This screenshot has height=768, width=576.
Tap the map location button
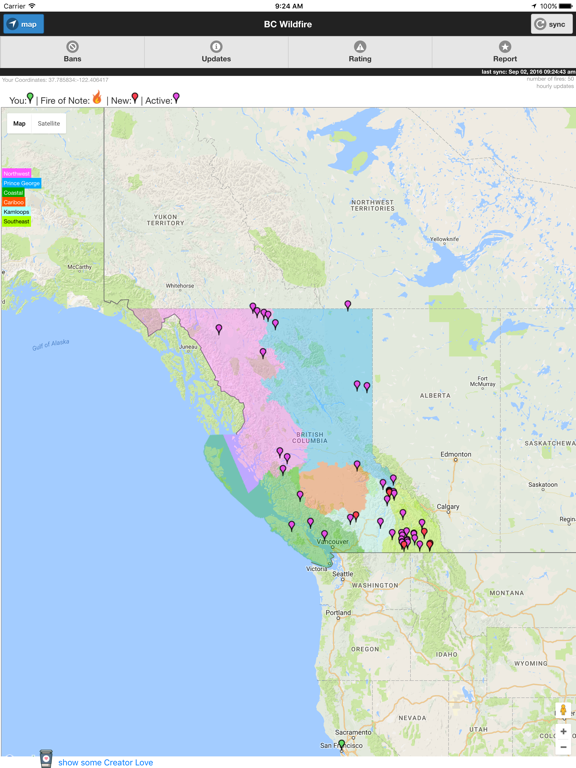click(24, 24)
